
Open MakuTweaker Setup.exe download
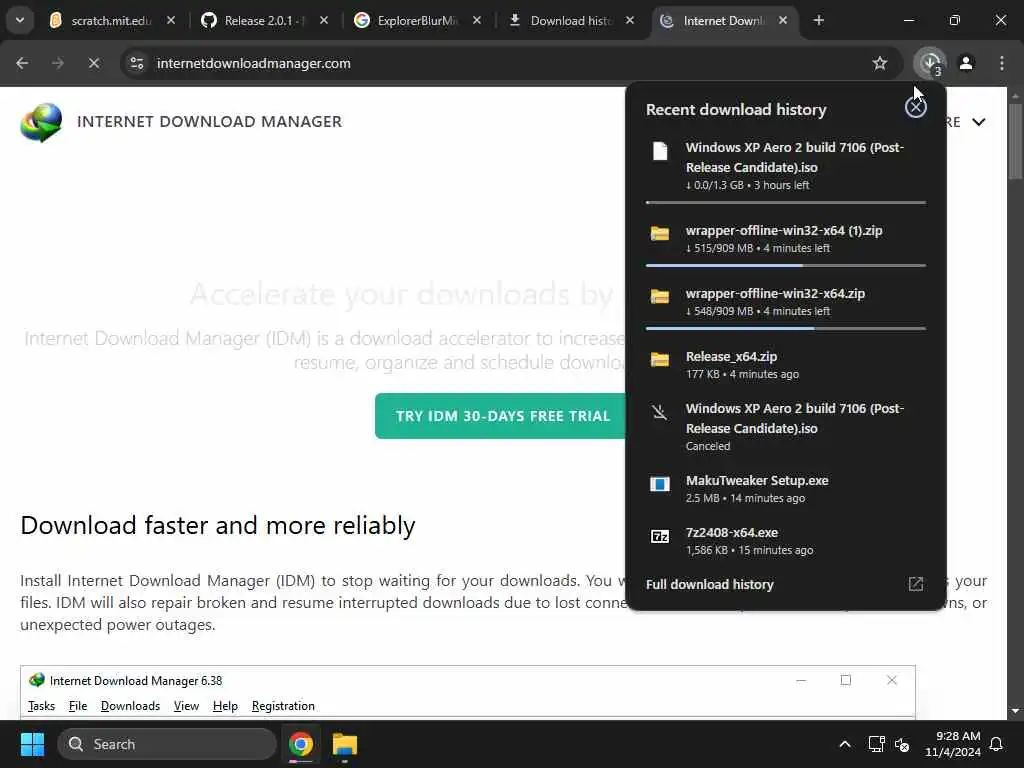click(x=786, y=488)
